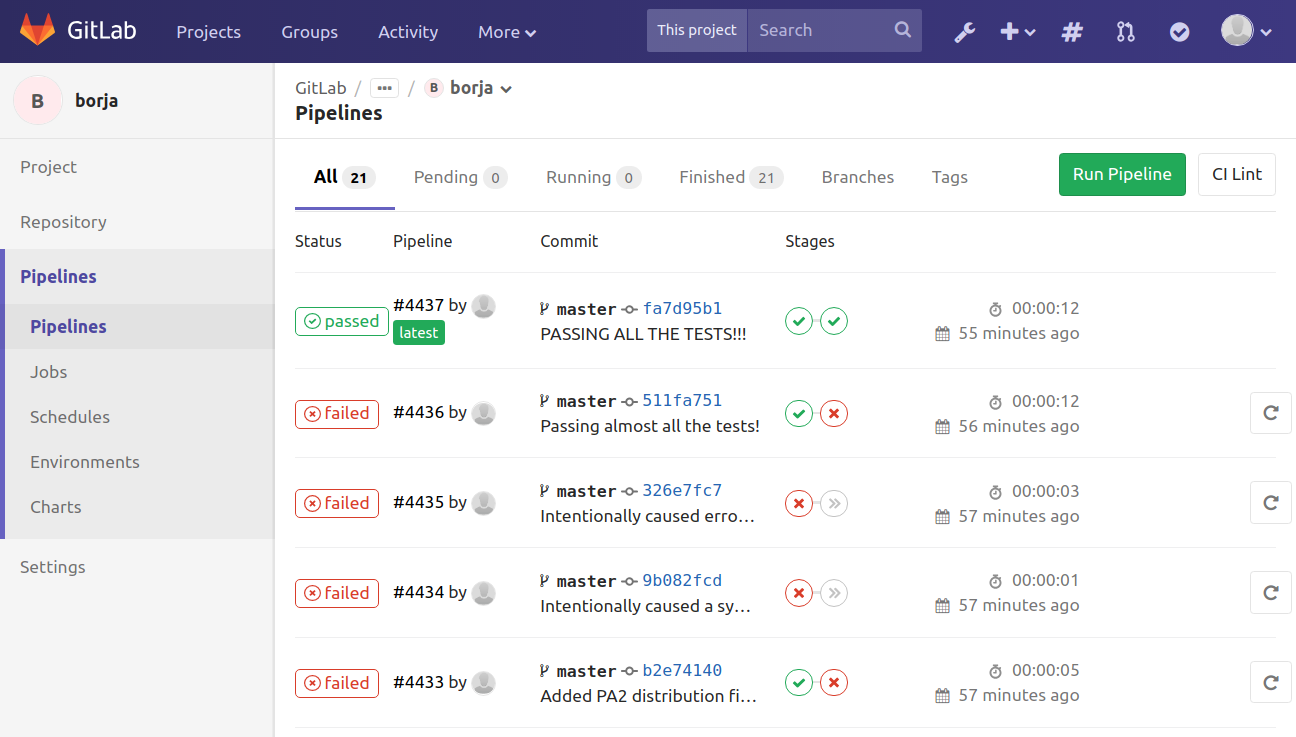
Task: Click the issues hash icon in navbar
Action: point(1072,31)
